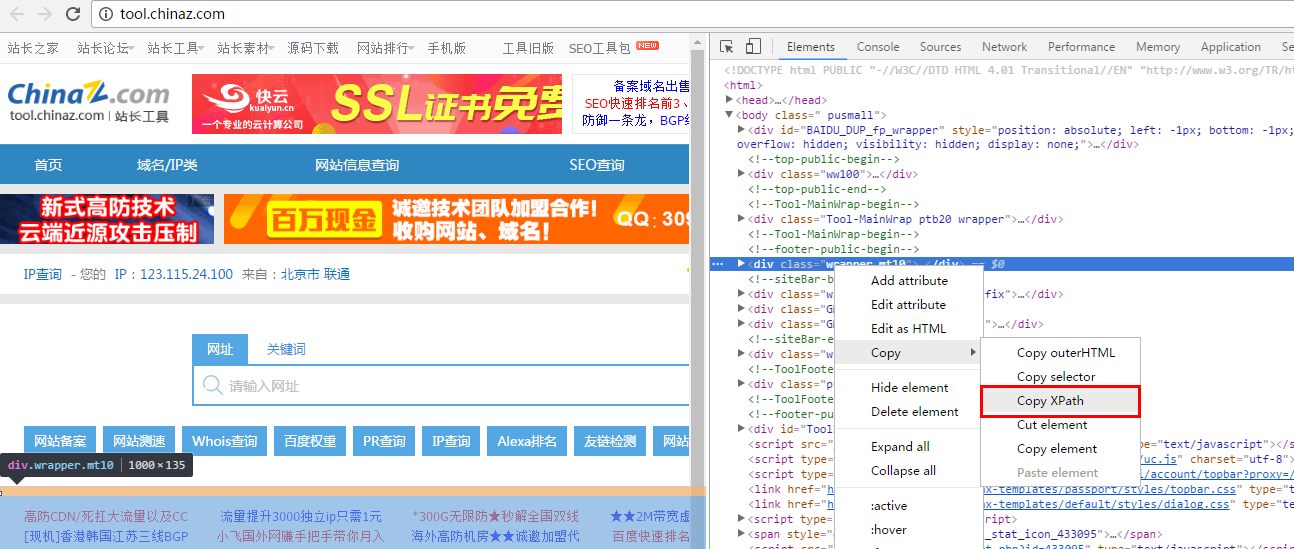Open the Network tab
This screenshot has height=549, width=1294.
pyautogui.click(x=1004, y=47)
